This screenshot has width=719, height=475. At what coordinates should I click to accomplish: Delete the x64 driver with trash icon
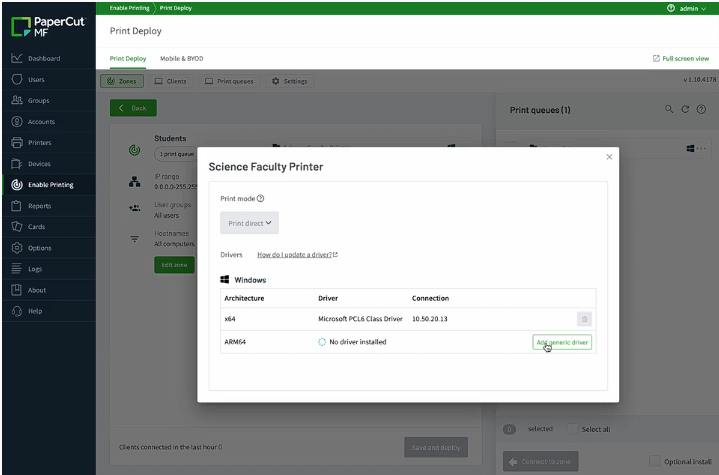point(584,319)
